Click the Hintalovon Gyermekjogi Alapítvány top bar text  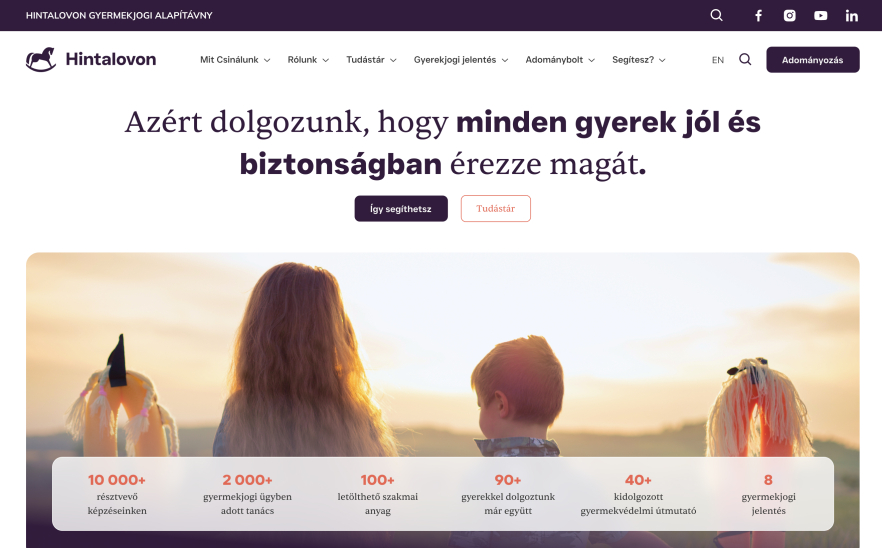119,15
